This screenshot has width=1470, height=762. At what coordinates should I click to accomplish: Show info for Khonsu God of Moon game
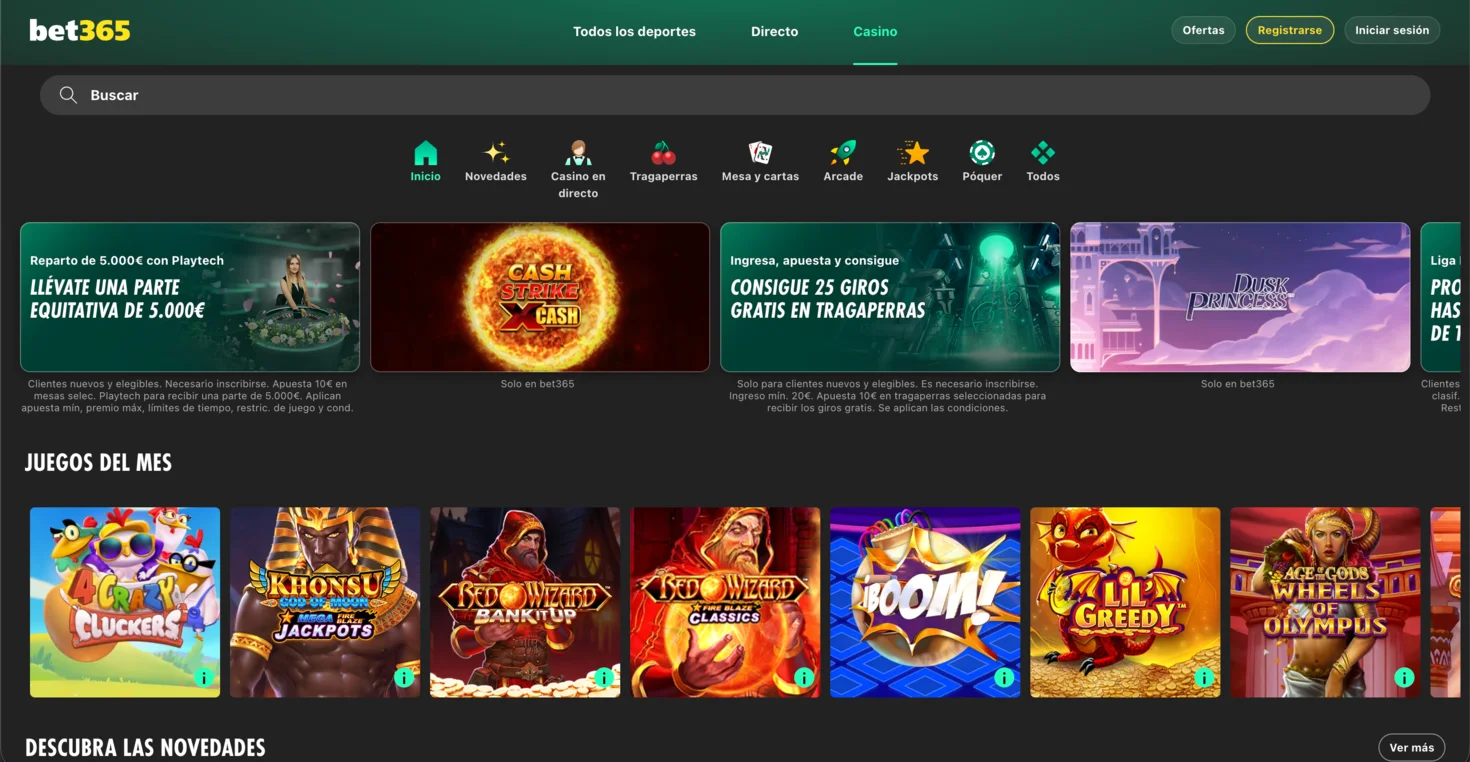tap(404, 678)
